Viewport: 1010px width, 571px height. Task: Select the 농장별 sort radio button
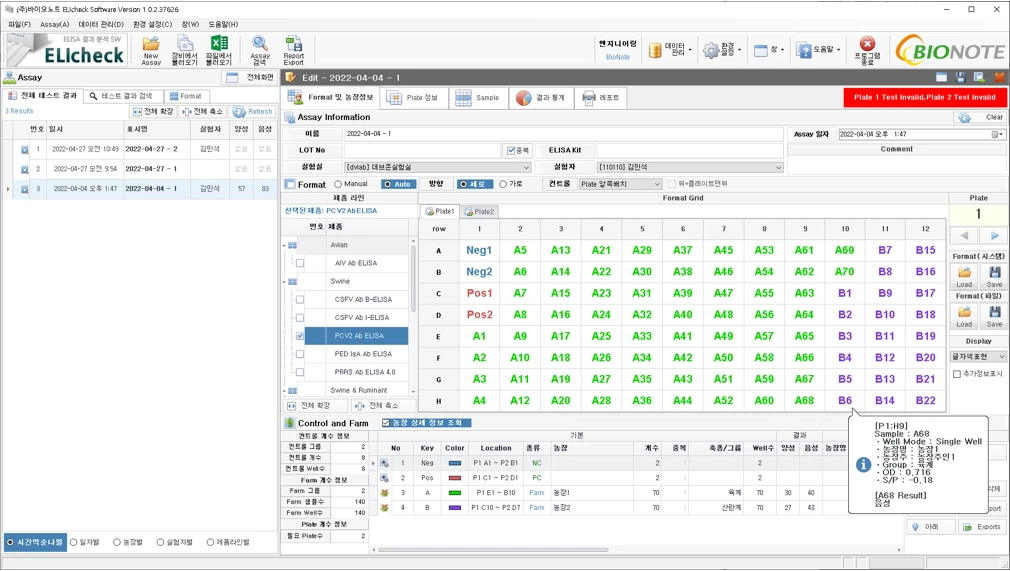pos(117,543)
